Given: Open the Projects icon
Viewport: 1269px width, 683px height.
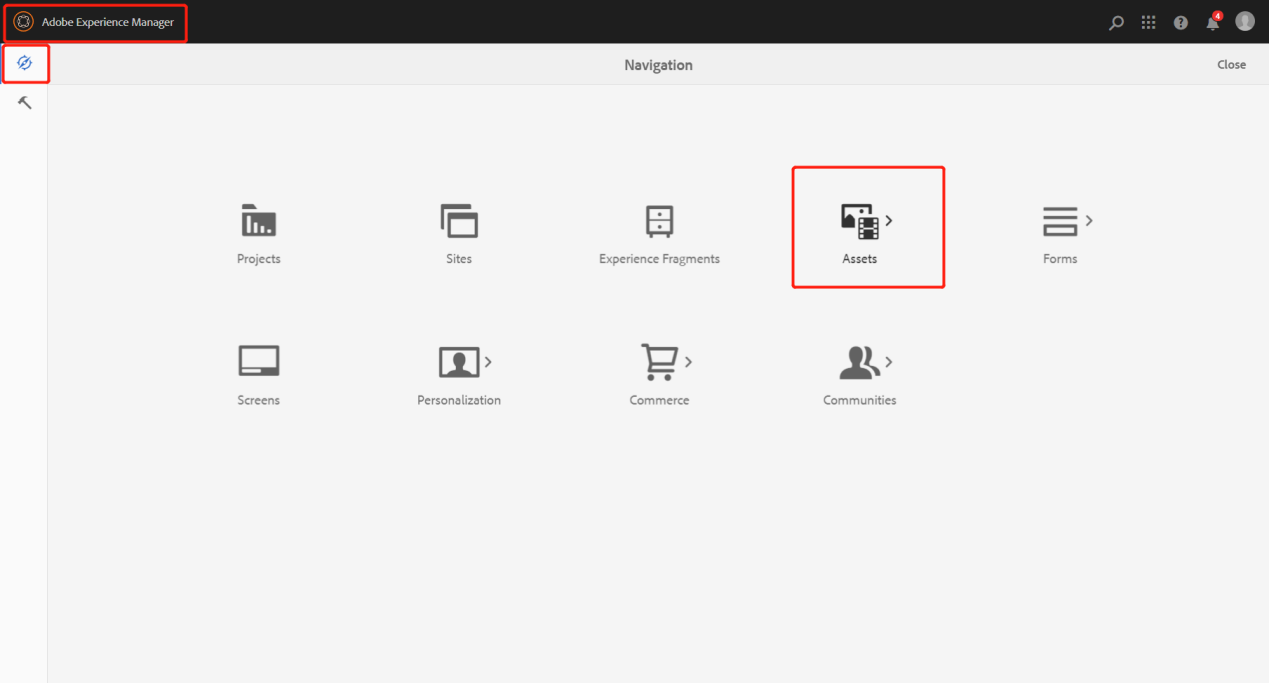Looking at the screenshot, I should [258, 221].
